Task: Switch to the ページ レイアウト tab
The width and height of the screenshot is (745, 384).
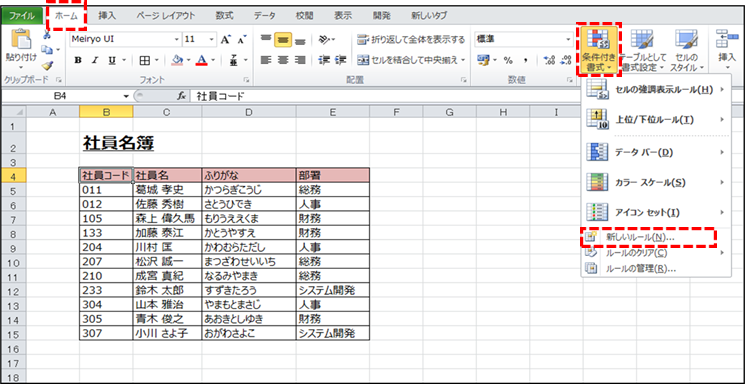Action: pyautogui.click(x=166, y=16)
